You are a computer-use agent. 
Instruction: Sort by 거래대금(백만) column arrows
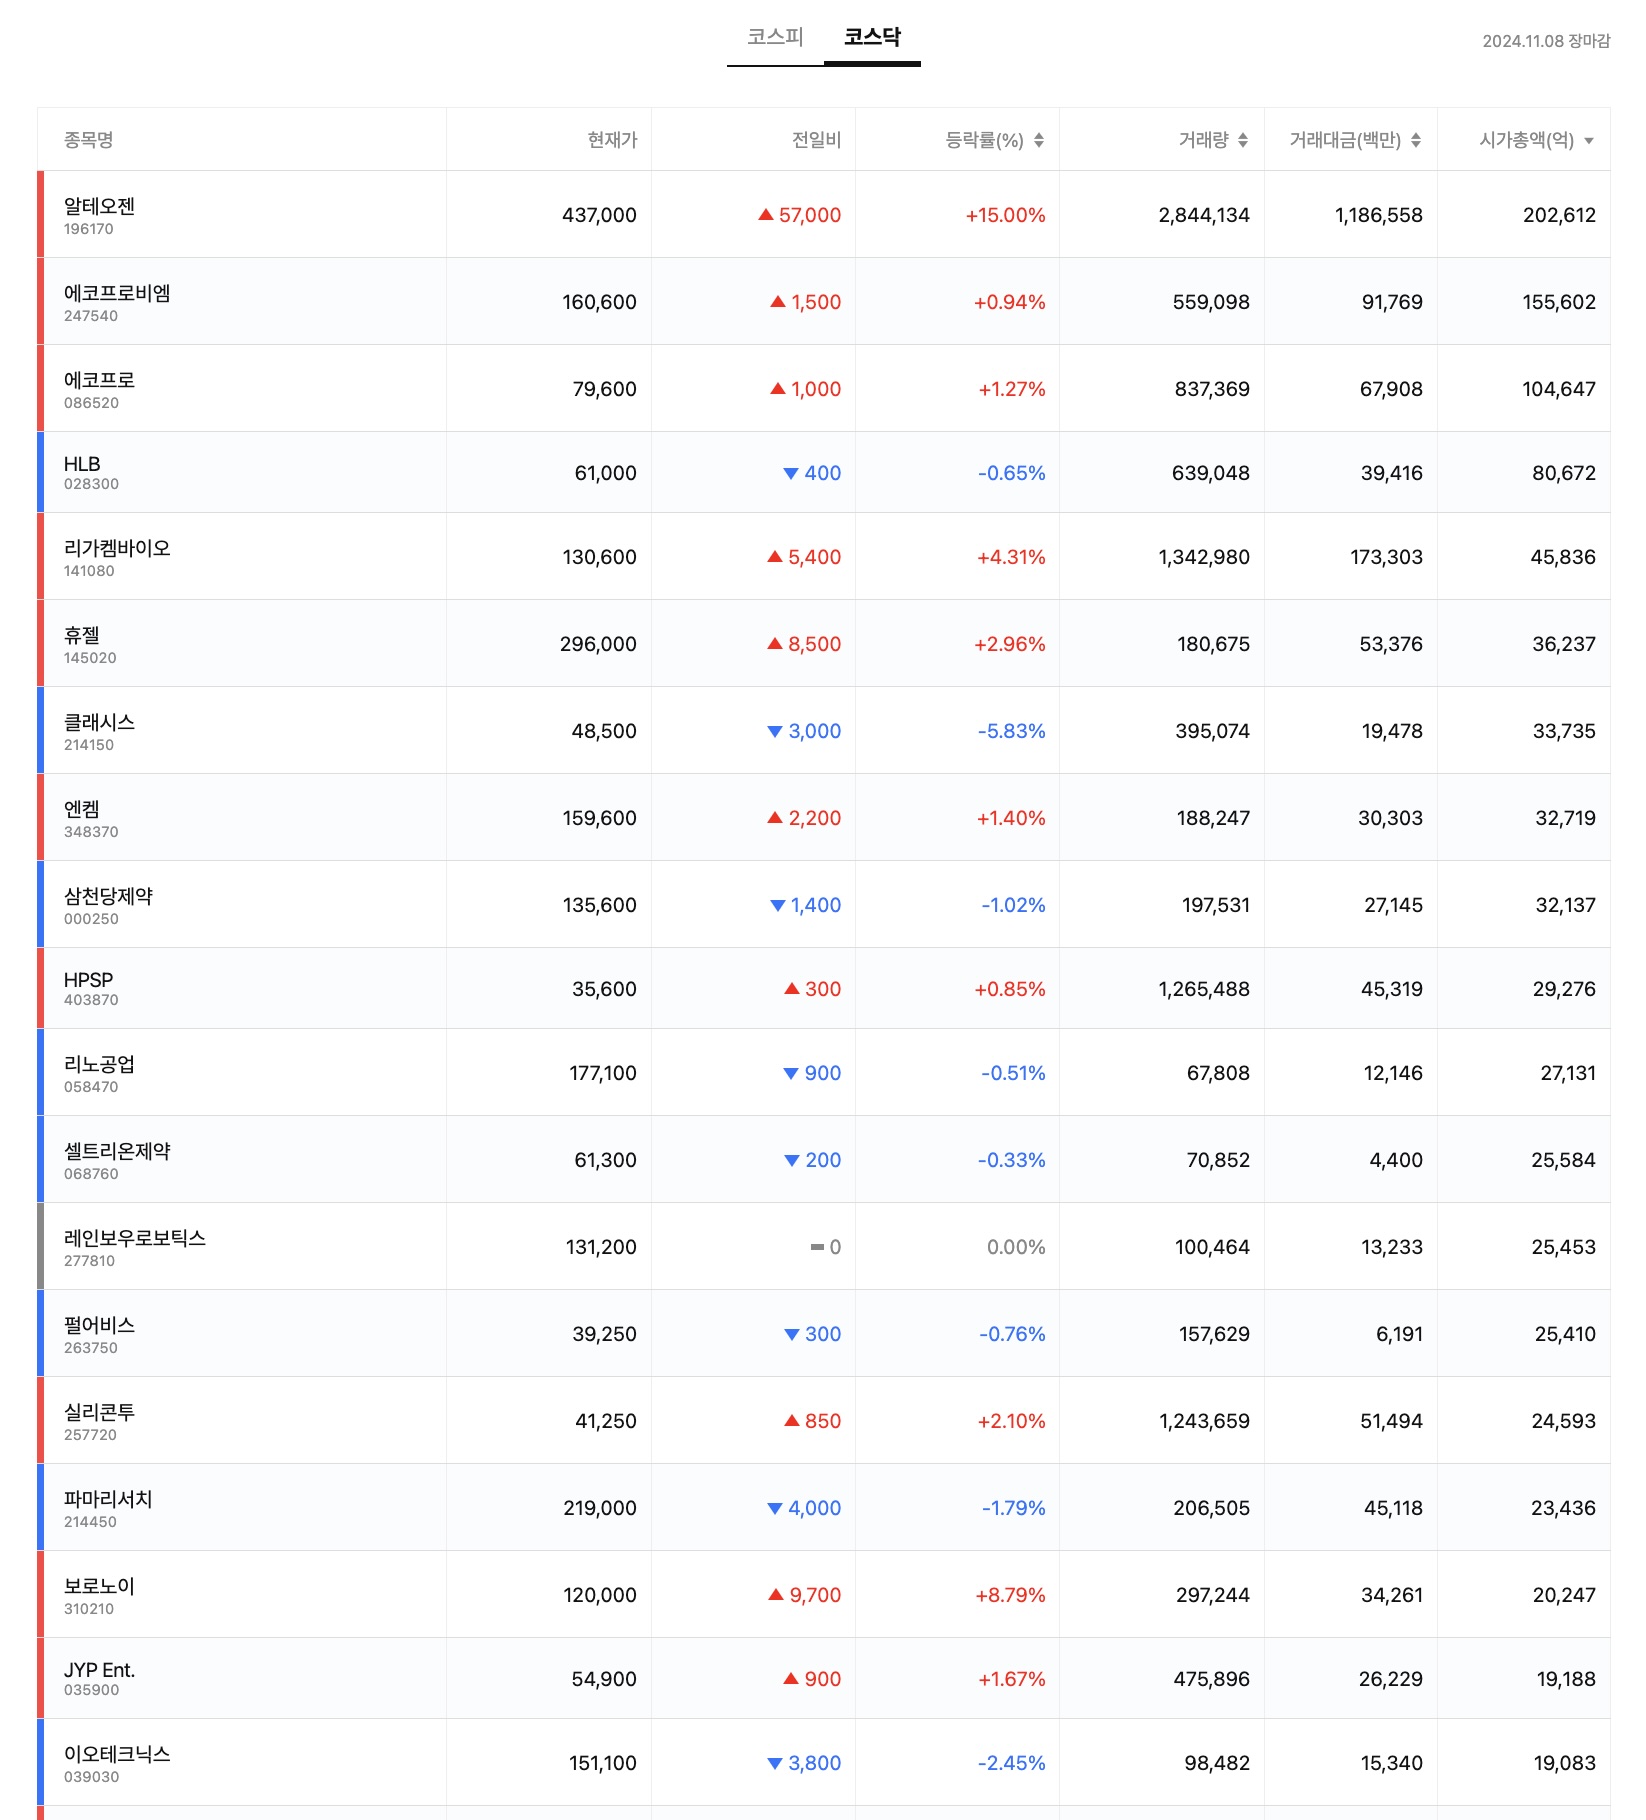[1416, 140]
